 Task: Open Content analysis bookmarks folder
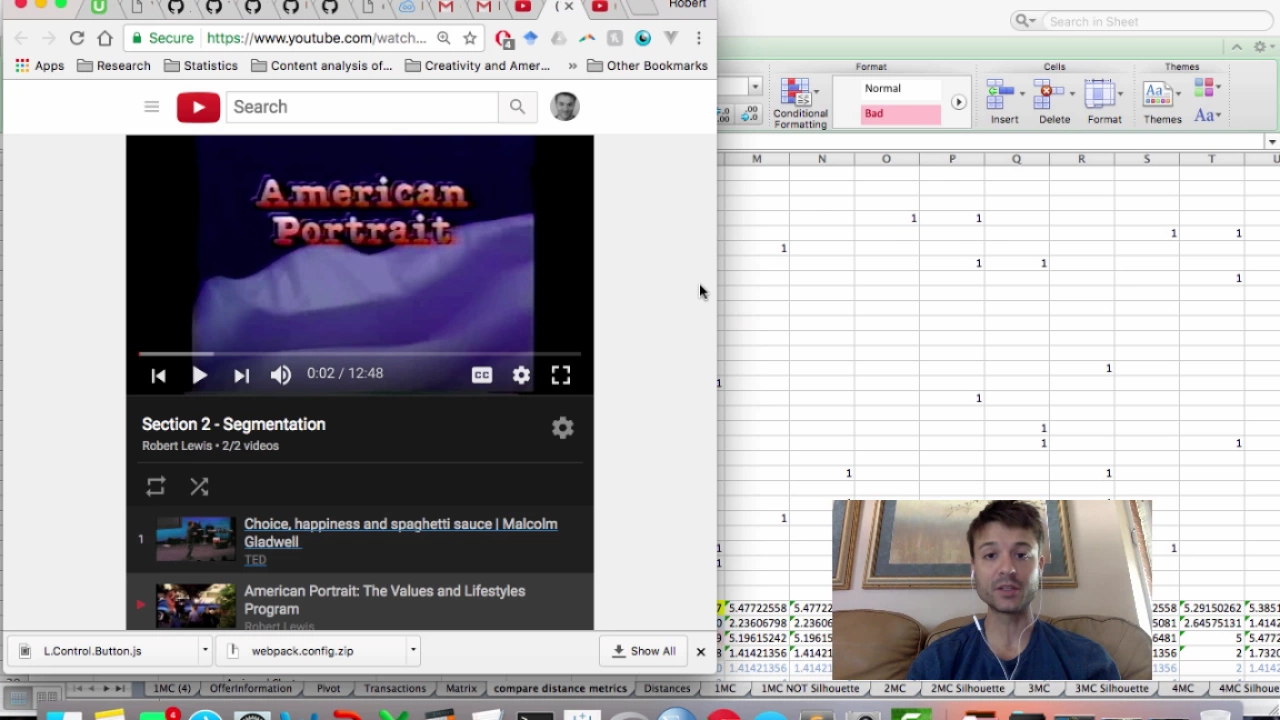[x=322, y=66]
